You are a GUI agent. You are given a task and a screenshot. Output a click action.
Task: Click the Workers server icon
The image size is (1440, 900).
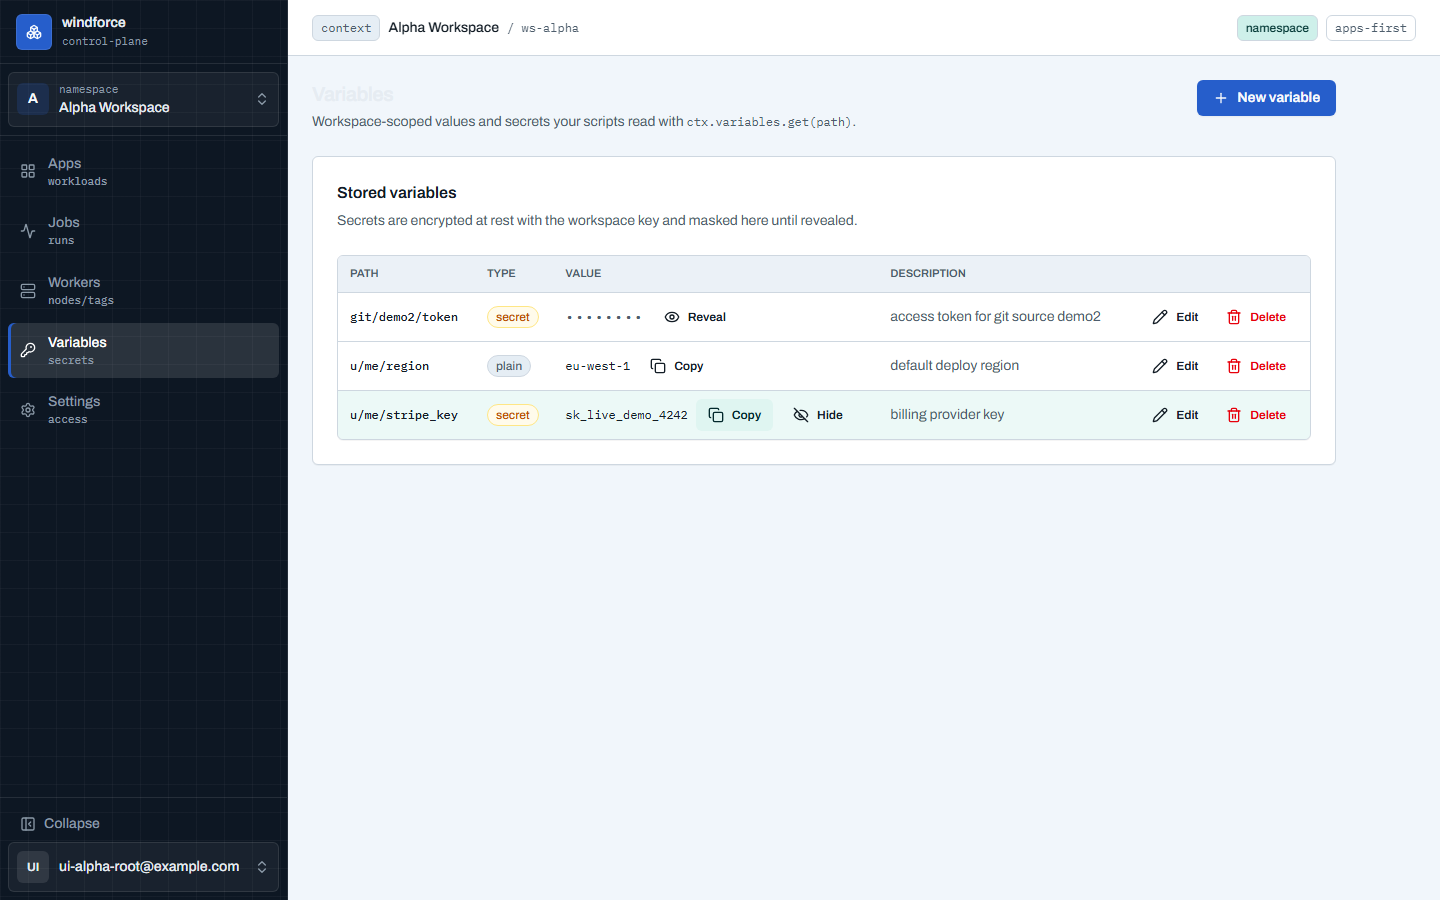pos(28,291)
